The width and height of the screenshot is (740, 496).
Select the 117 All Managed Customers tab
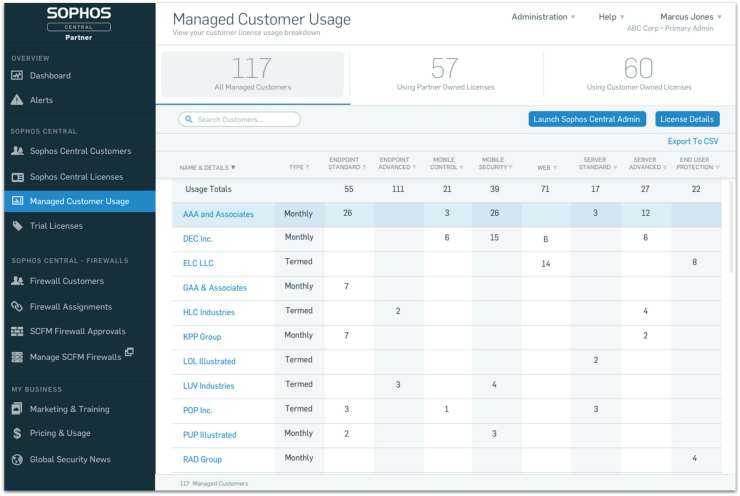(x=252, y=75)
